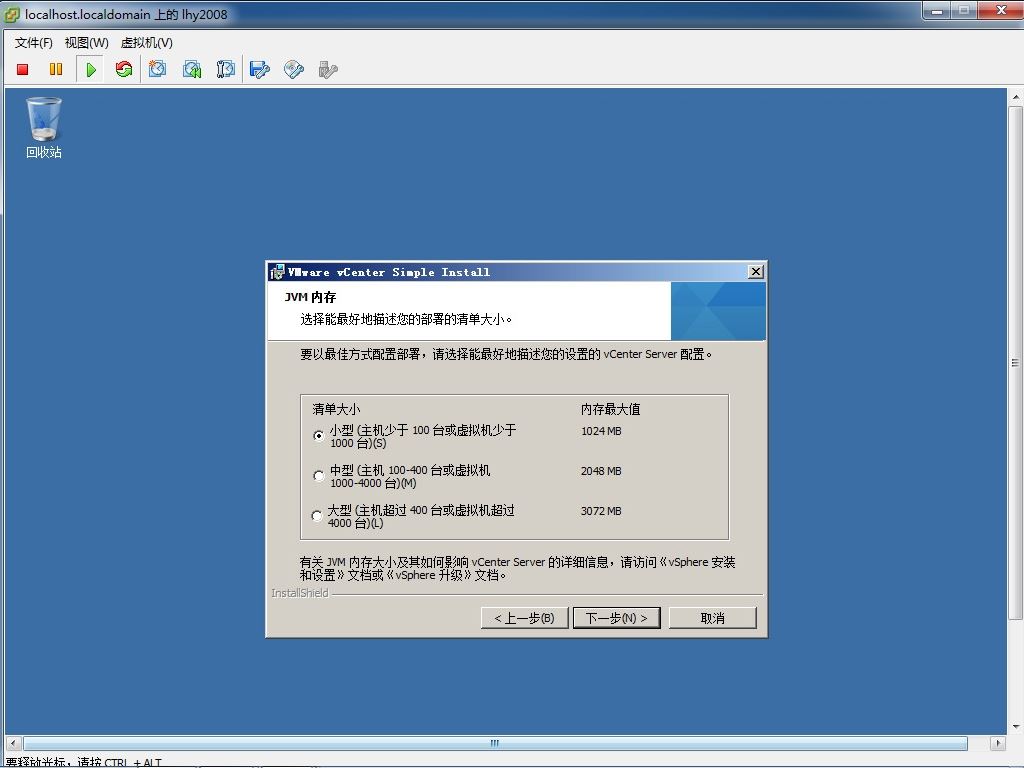1024x768 pixels.
Task: Open the 虚拟机(V) menu
Action: click(x=146, y=42)
